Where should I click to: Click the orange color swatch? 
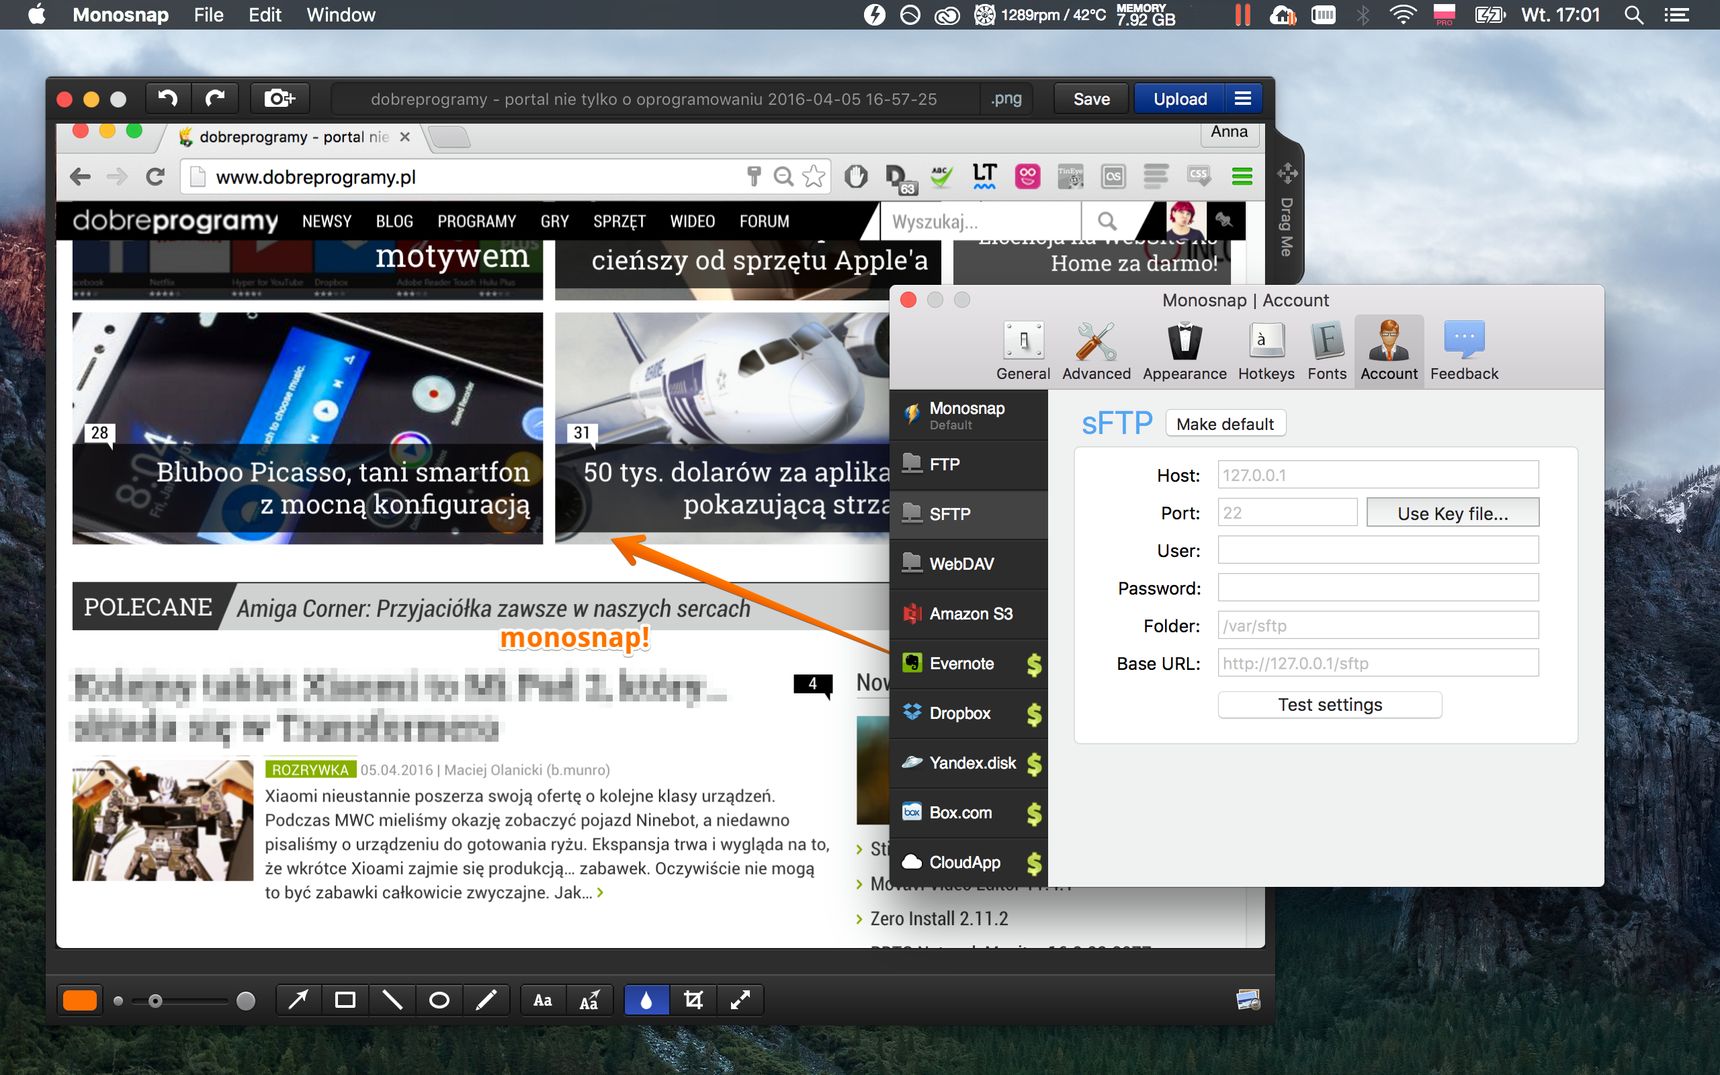80,1000
